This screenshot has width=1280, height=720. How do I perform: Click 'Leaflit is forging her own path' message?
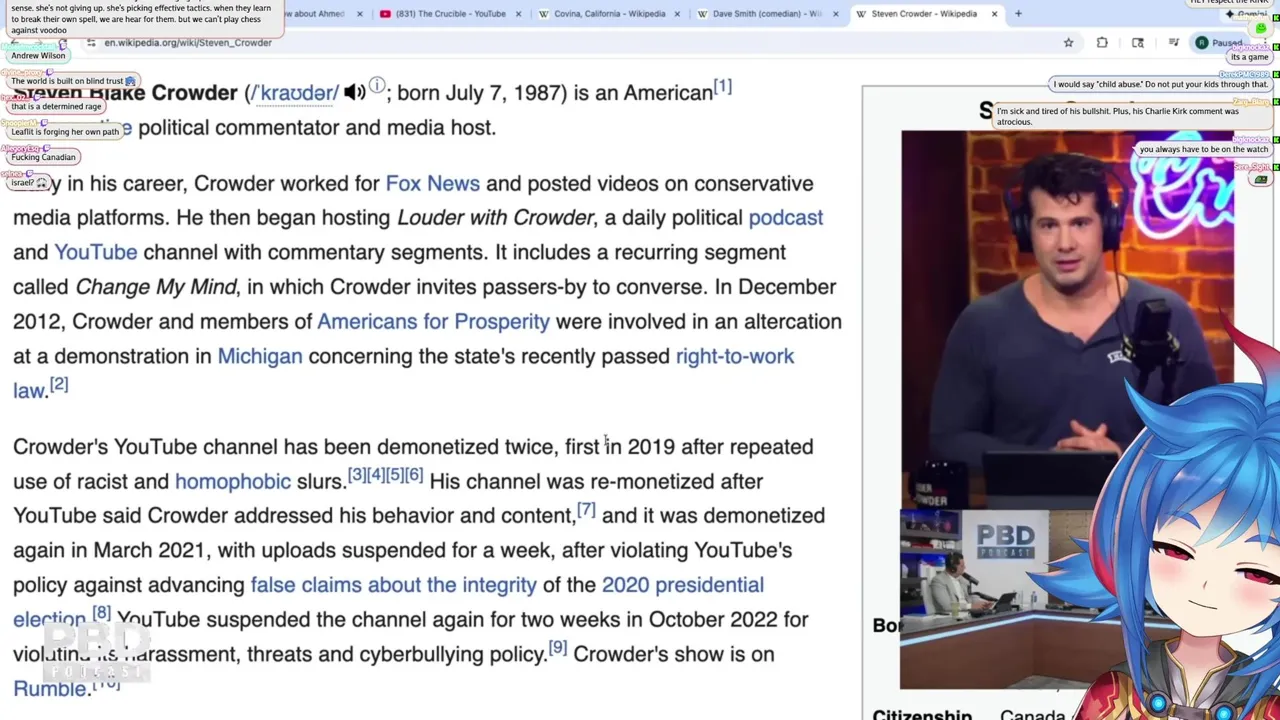click(65, 132)
